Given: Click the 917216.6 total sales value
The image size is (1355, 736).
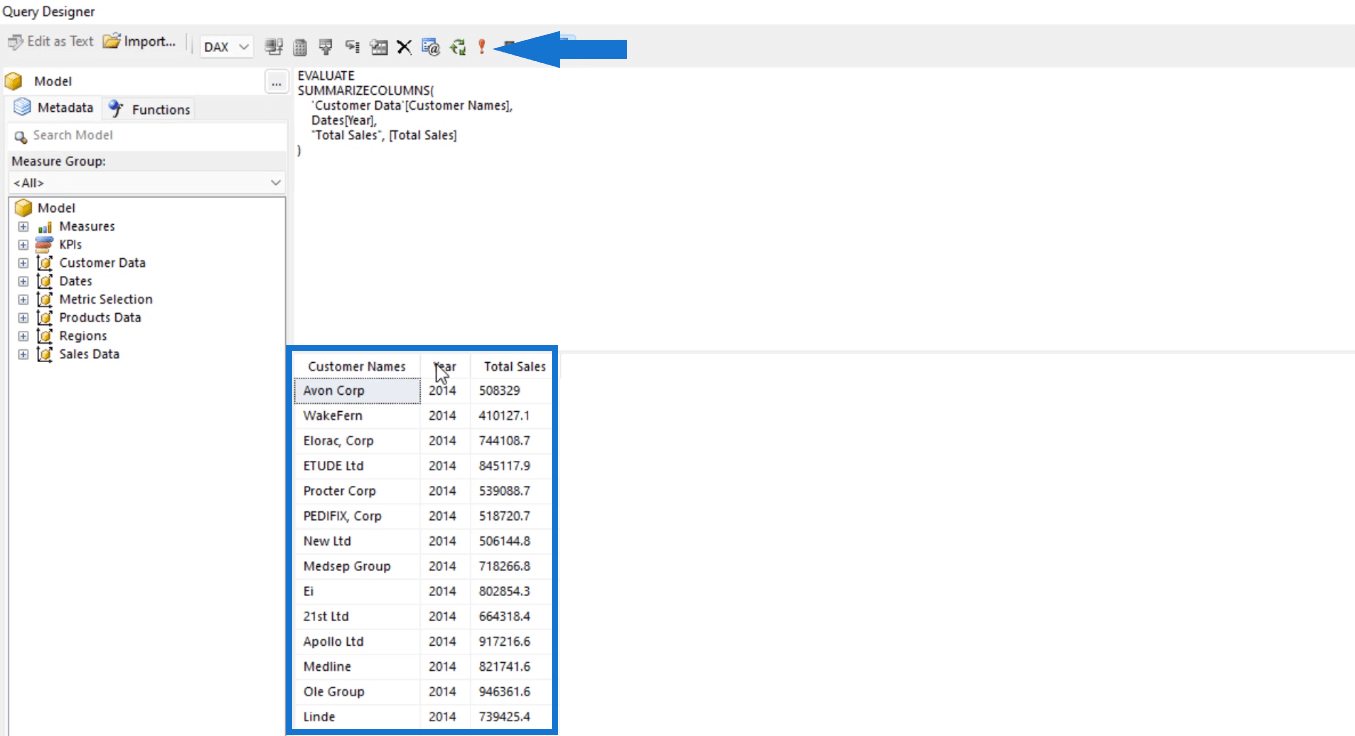Looking at the screenshot, I should pyautogui.click(x=511, y=642).
